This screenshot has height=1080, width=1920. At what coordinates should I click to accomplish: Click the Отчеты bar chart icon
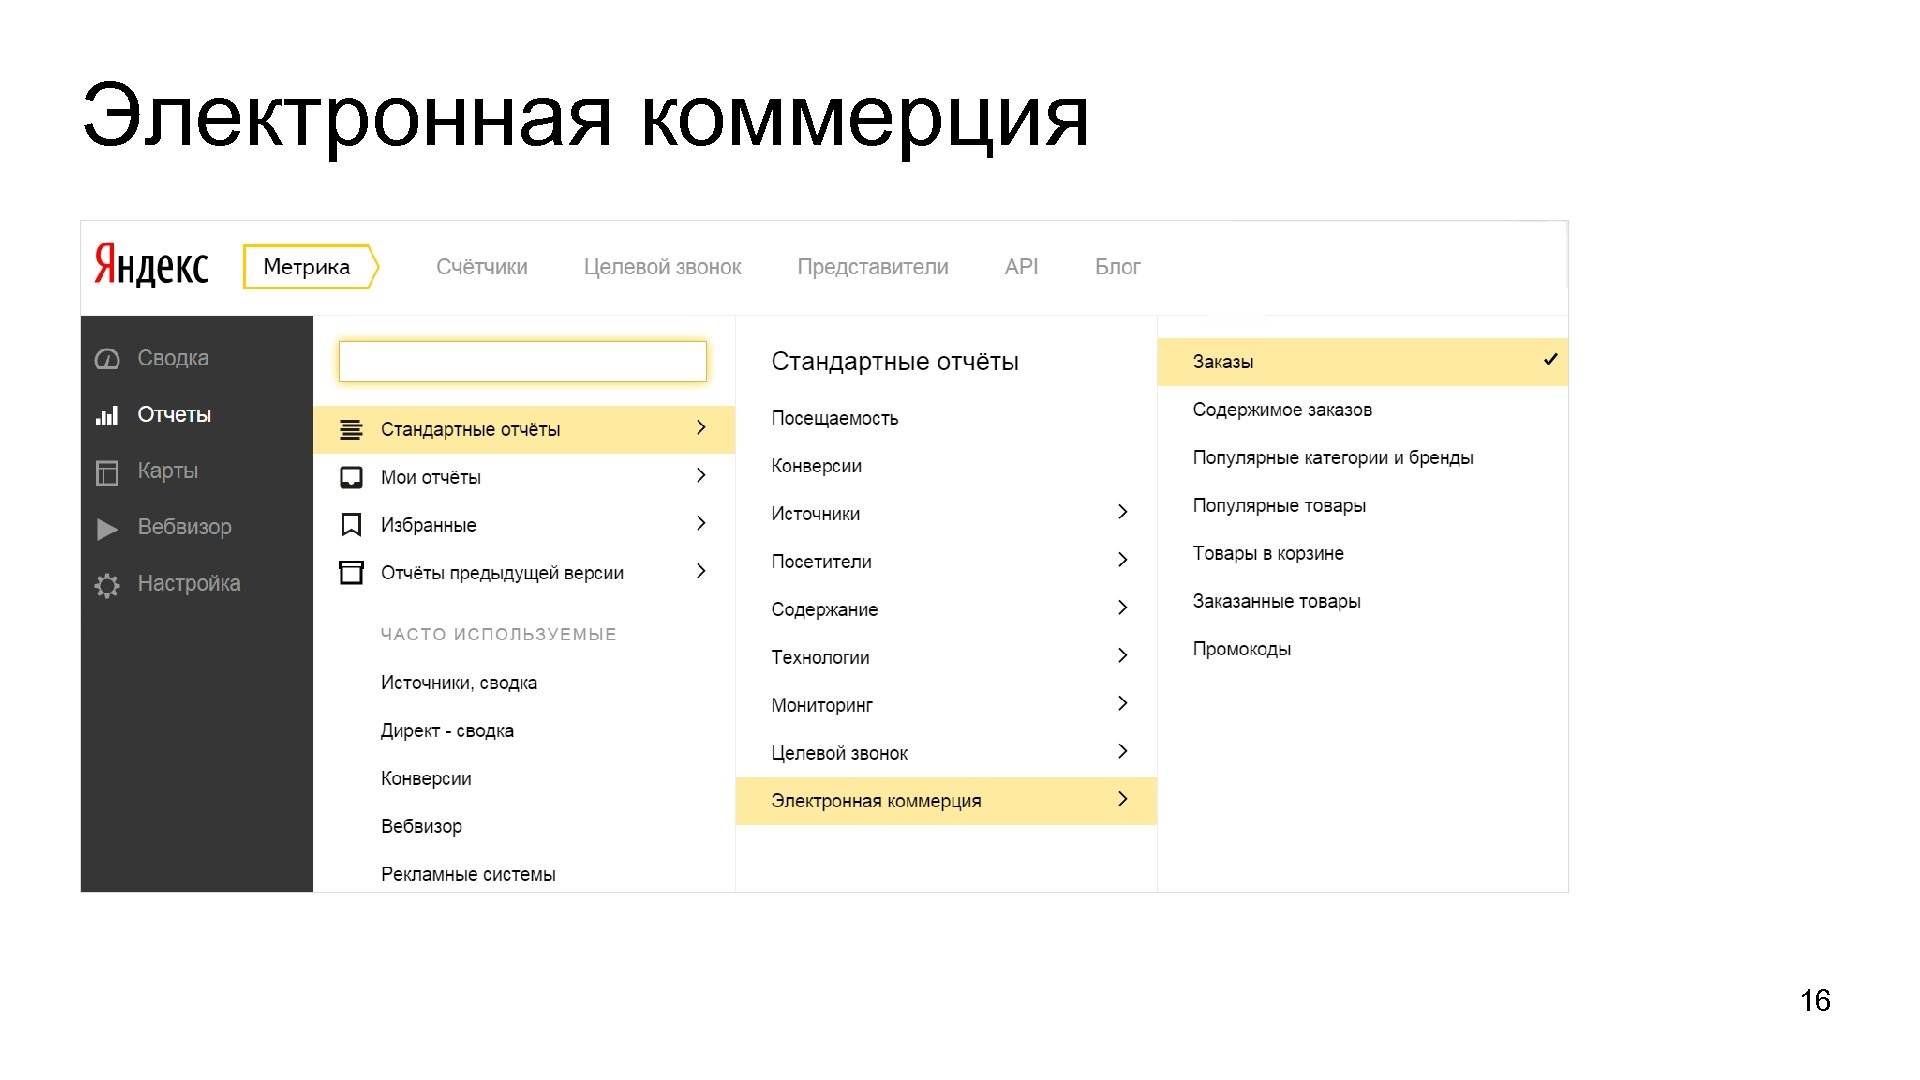coord(107,415)
